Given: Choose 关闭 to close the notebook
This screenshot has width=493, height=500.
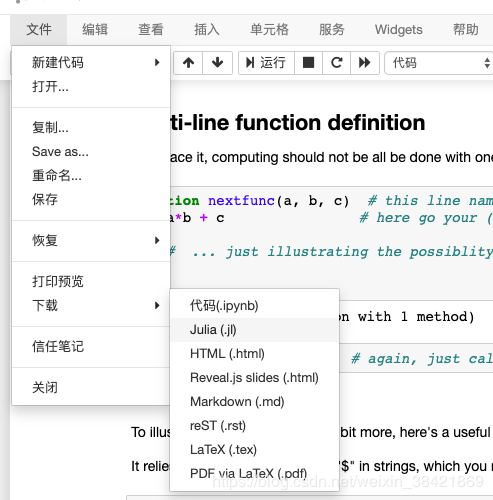Looking at the screenshot, I should (91, 387).
